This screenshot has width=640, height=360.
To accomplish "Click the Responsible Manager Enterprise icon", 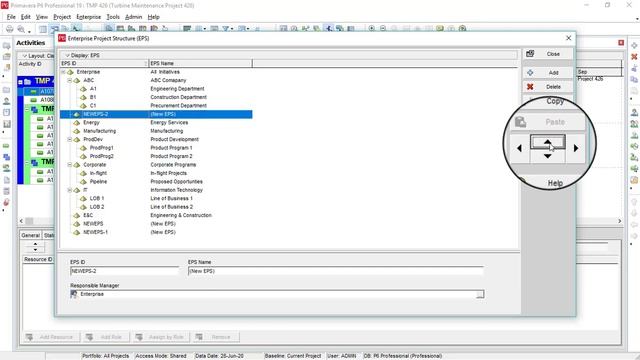I will pyautogui.click(x=74, y=294).
